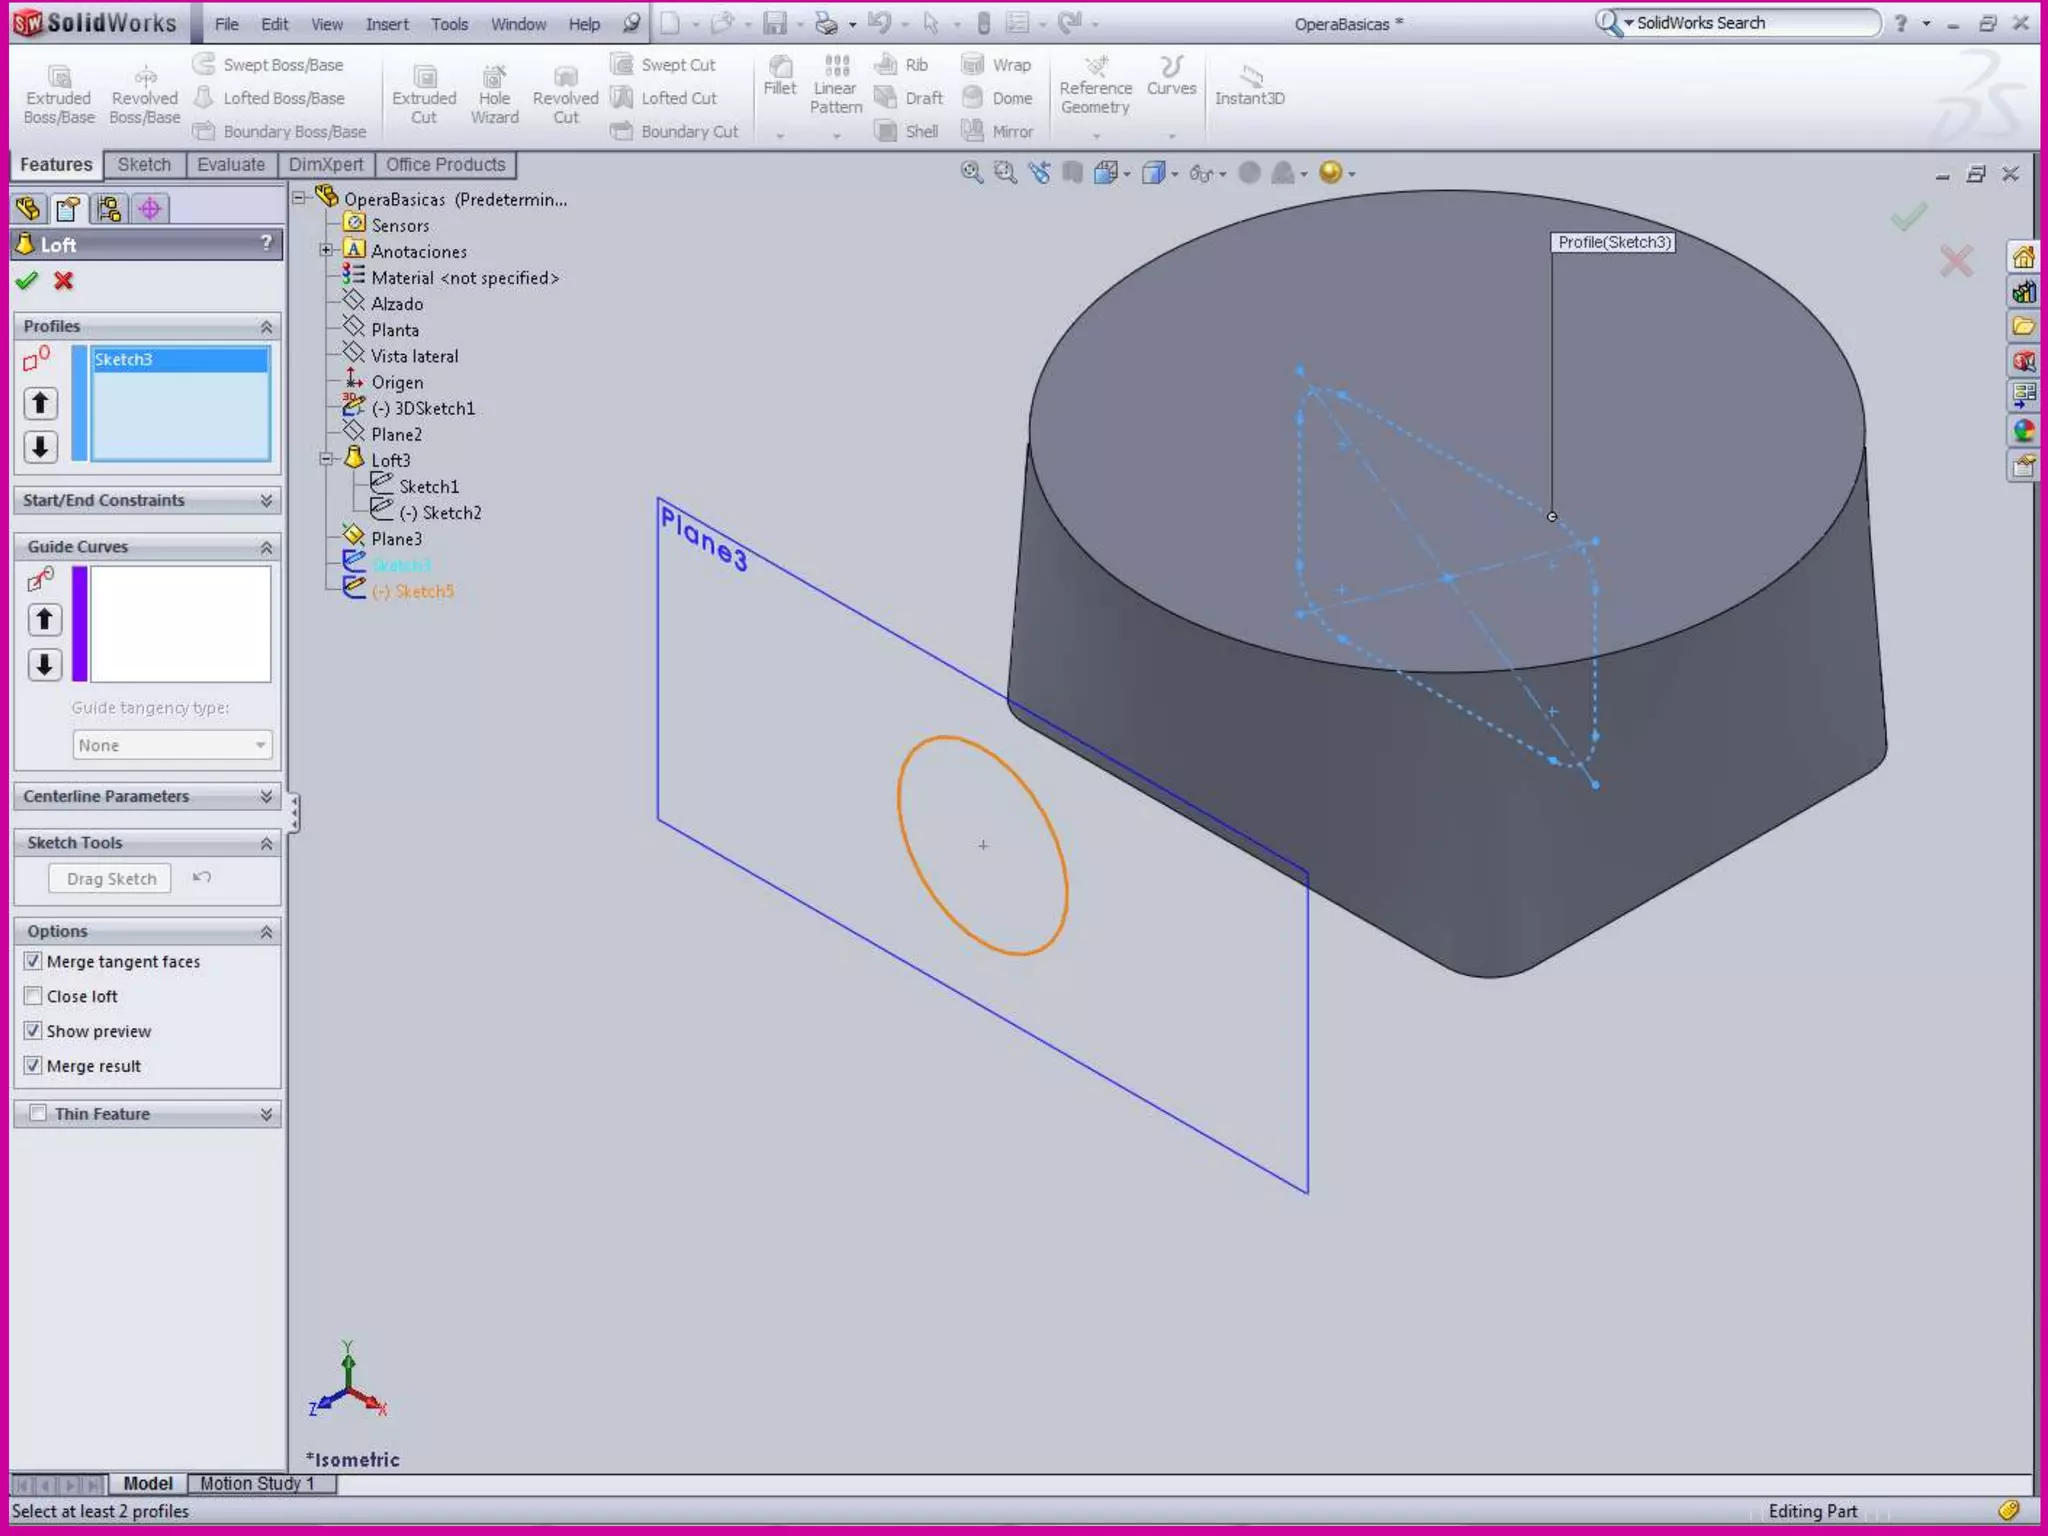The height and width of the screenshot is (1536, 2048).
Task: Switch to the Evaluate tab
Action: click(230, 165)
